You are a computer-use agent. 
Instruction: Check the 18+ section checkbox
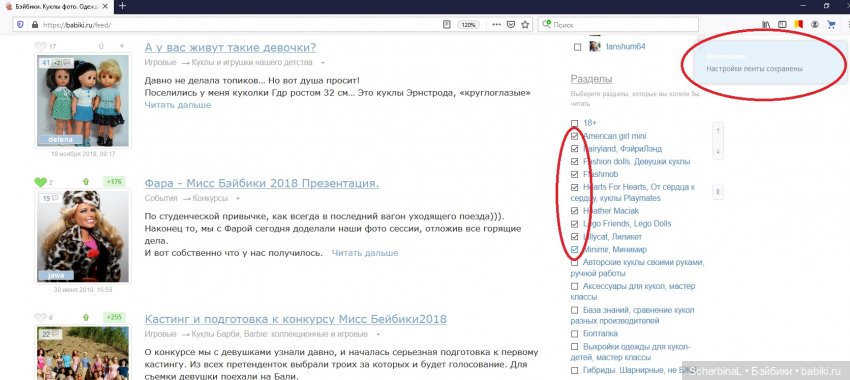click(575, 123)
